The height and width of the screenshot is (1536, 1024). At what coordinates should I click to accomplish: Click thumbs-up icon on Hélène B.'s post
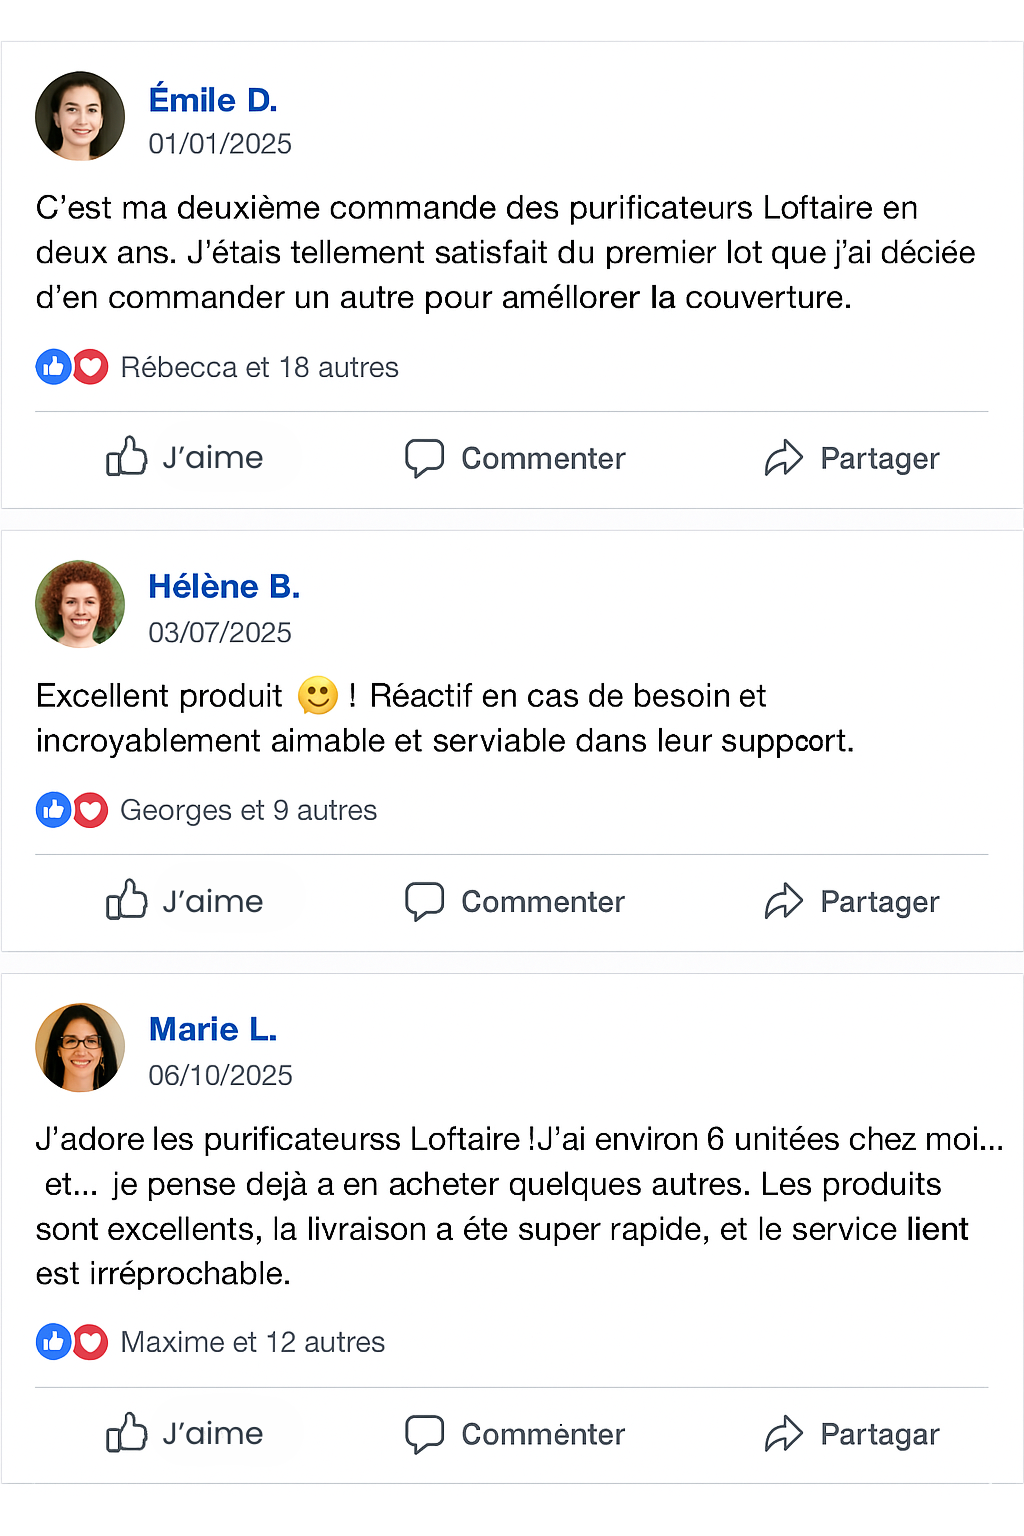pos(127,900)
